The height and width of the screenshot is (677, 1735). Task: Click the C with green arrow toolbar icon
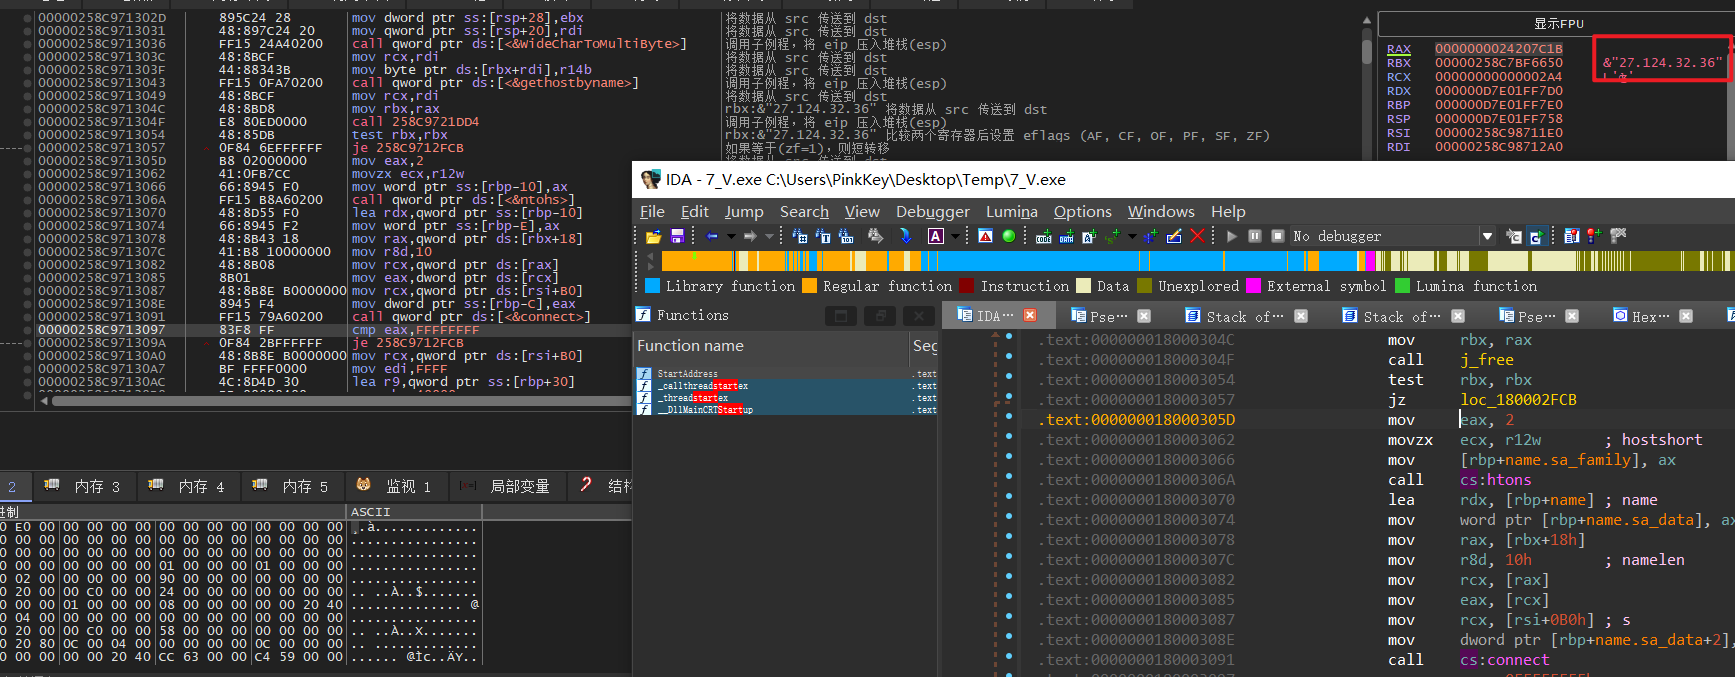(1536, 236)
